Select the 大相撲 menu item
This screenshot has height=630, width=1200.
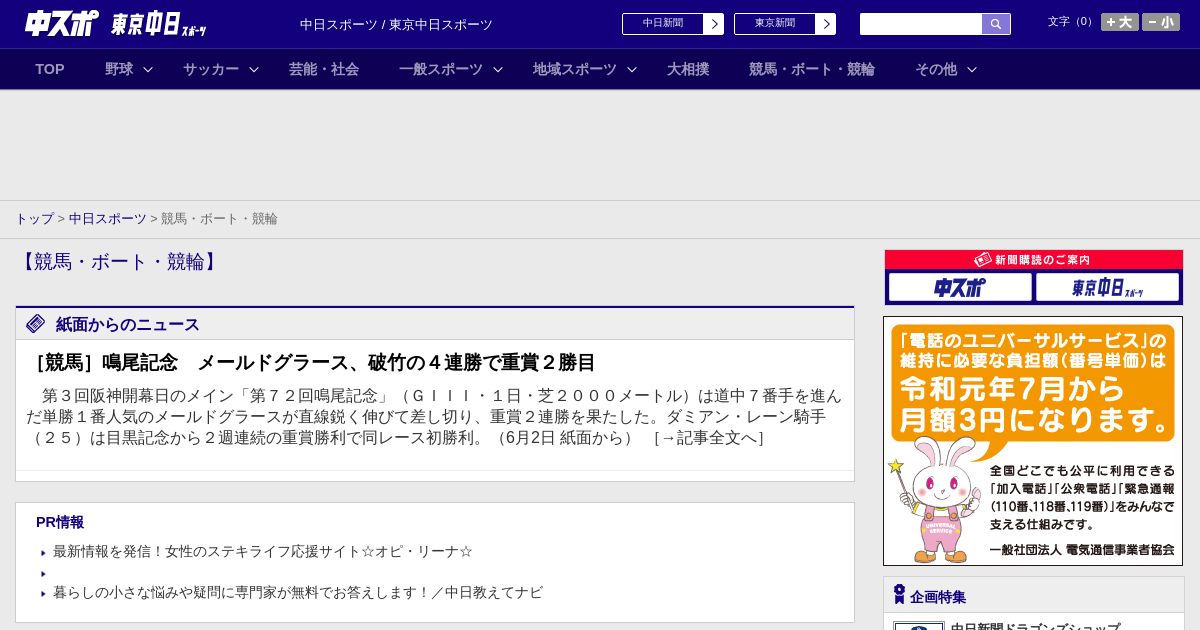coord(688,69)
